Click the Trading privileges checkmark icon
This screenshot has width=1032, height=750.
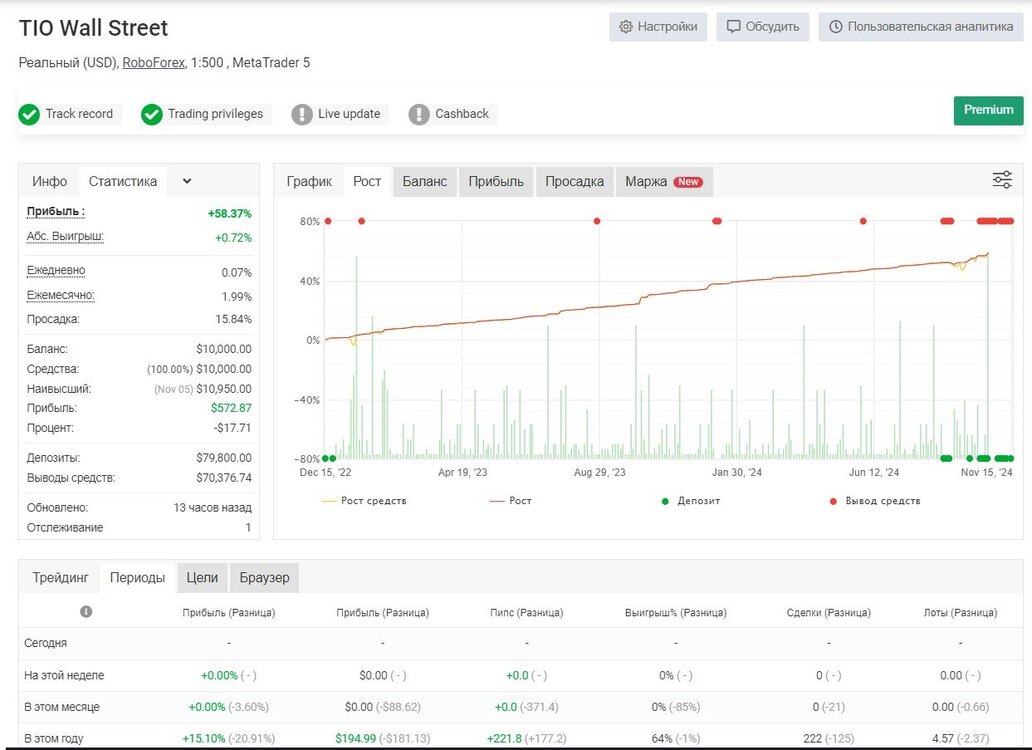point(151,114)
